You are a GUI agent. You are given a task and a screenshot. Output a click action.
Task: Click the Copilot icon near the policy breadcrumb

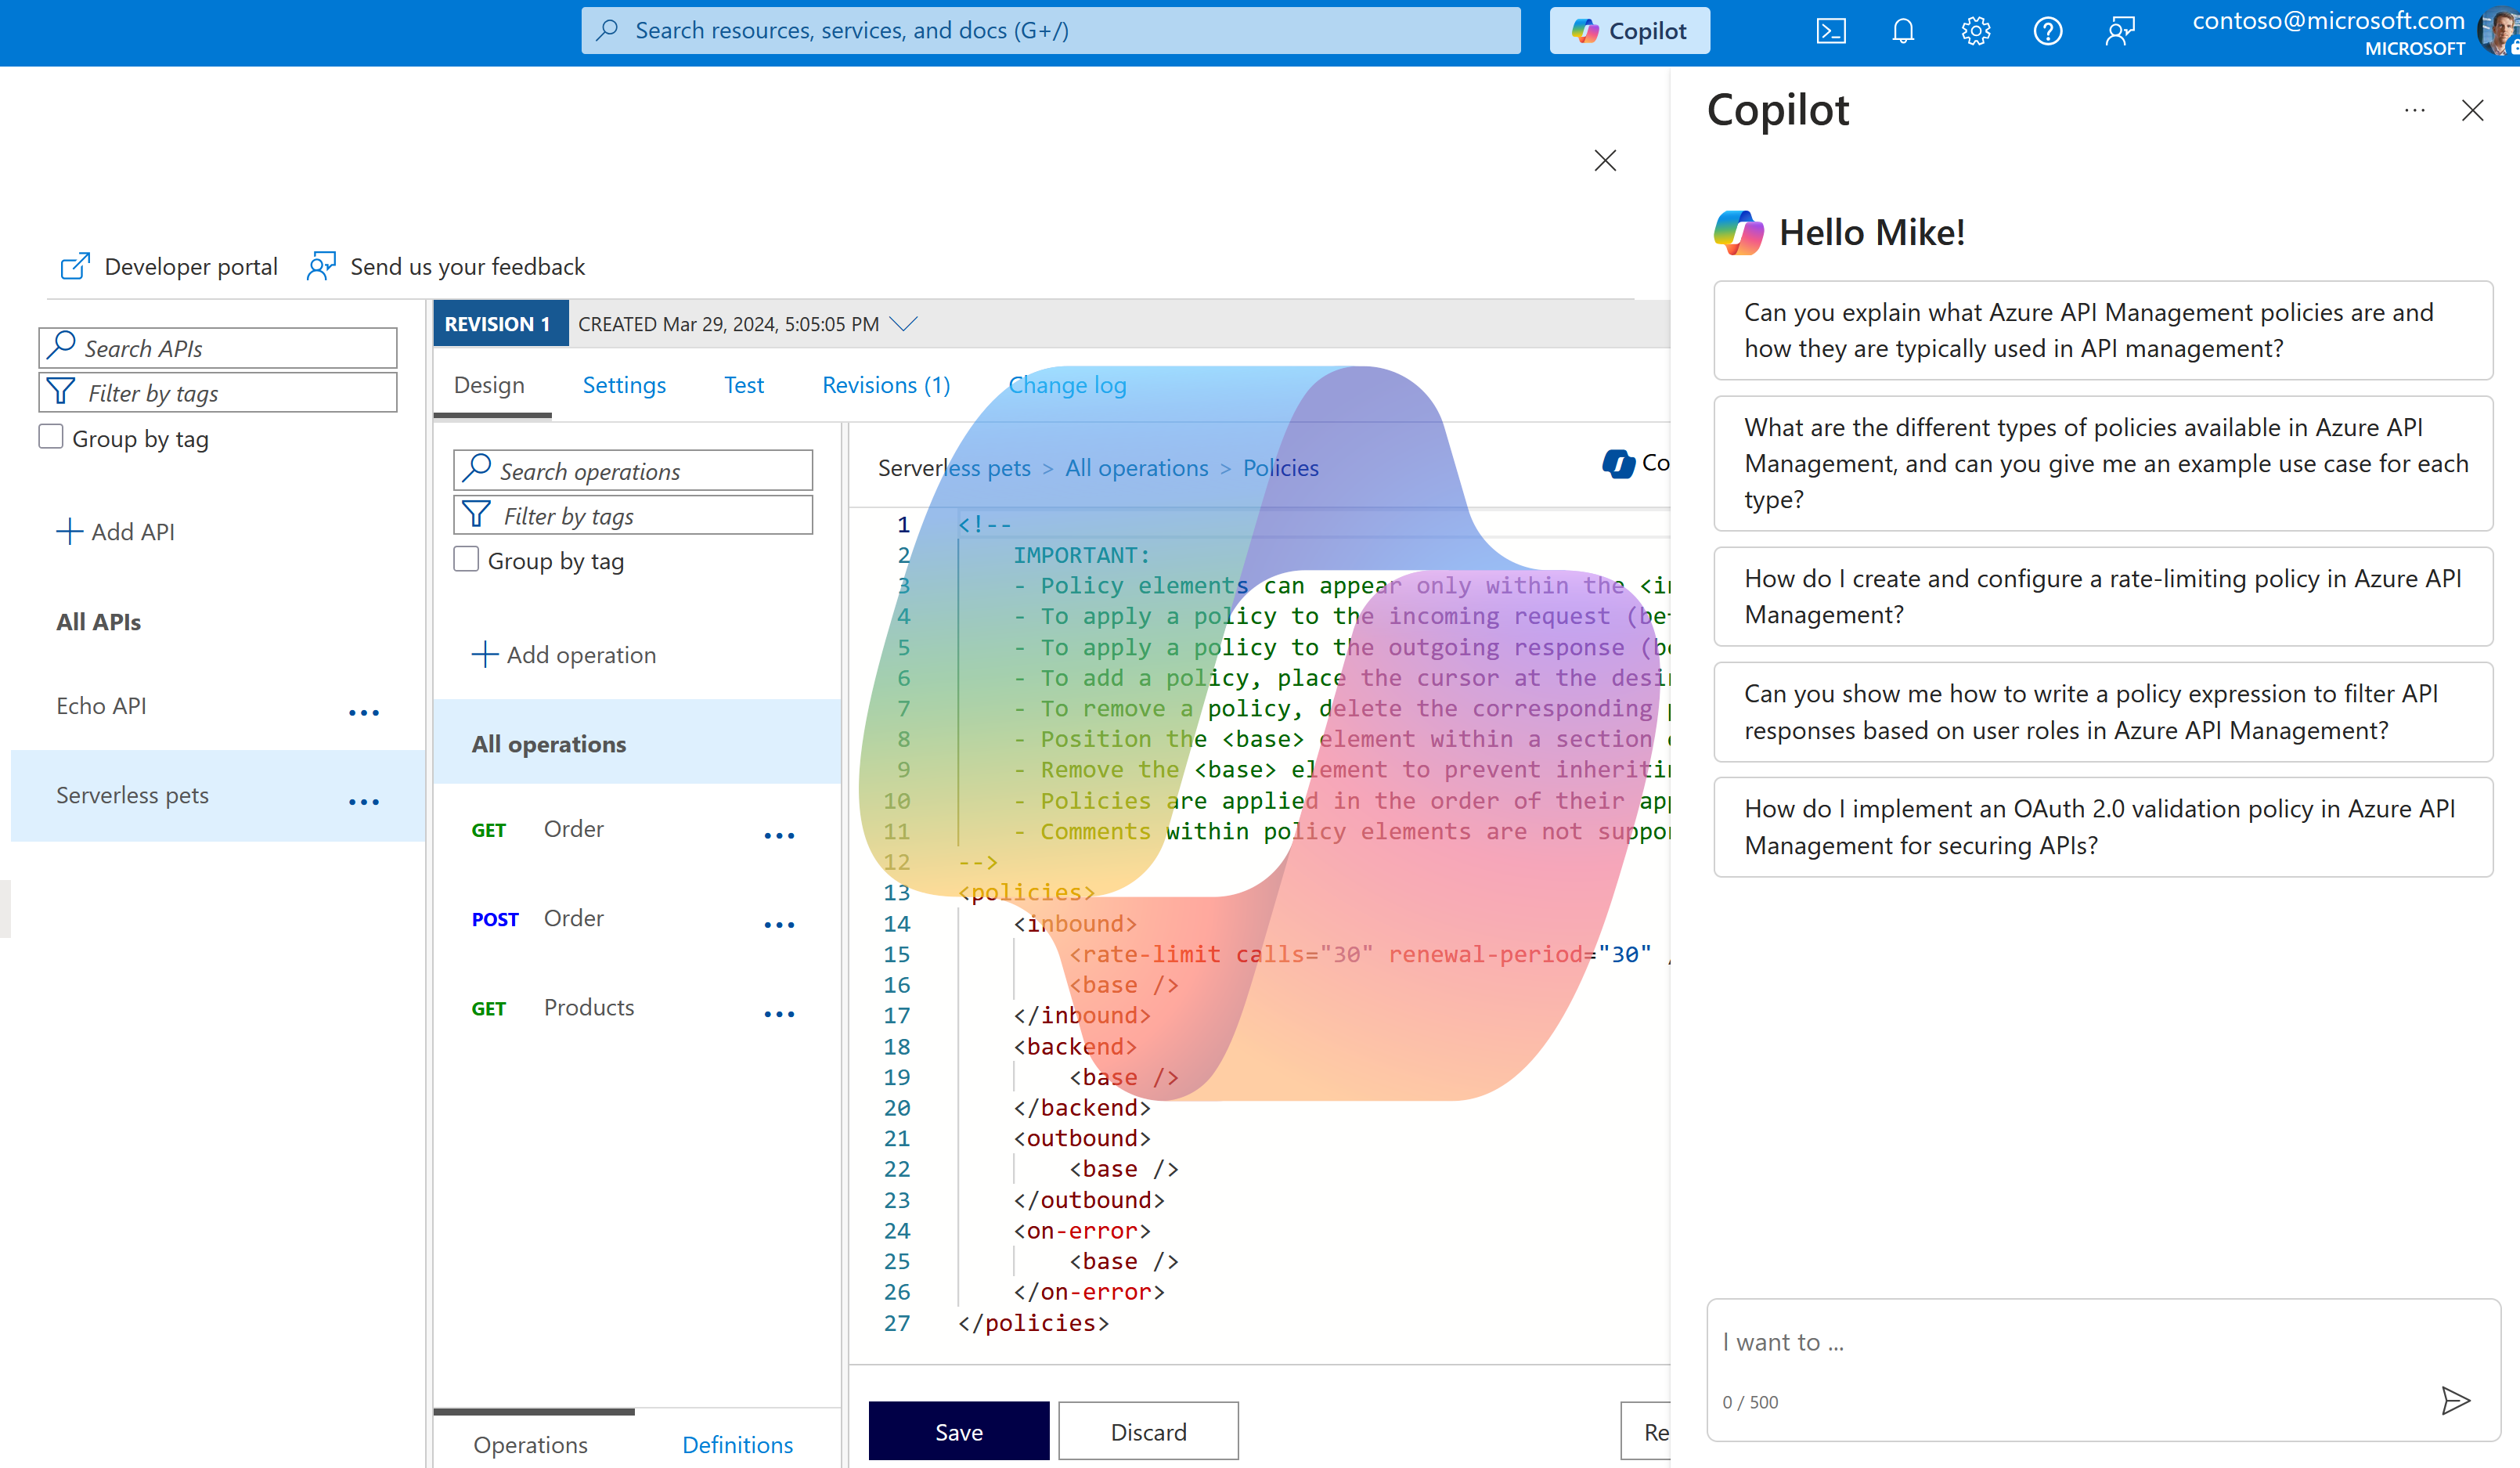[x=1618, y=463]
